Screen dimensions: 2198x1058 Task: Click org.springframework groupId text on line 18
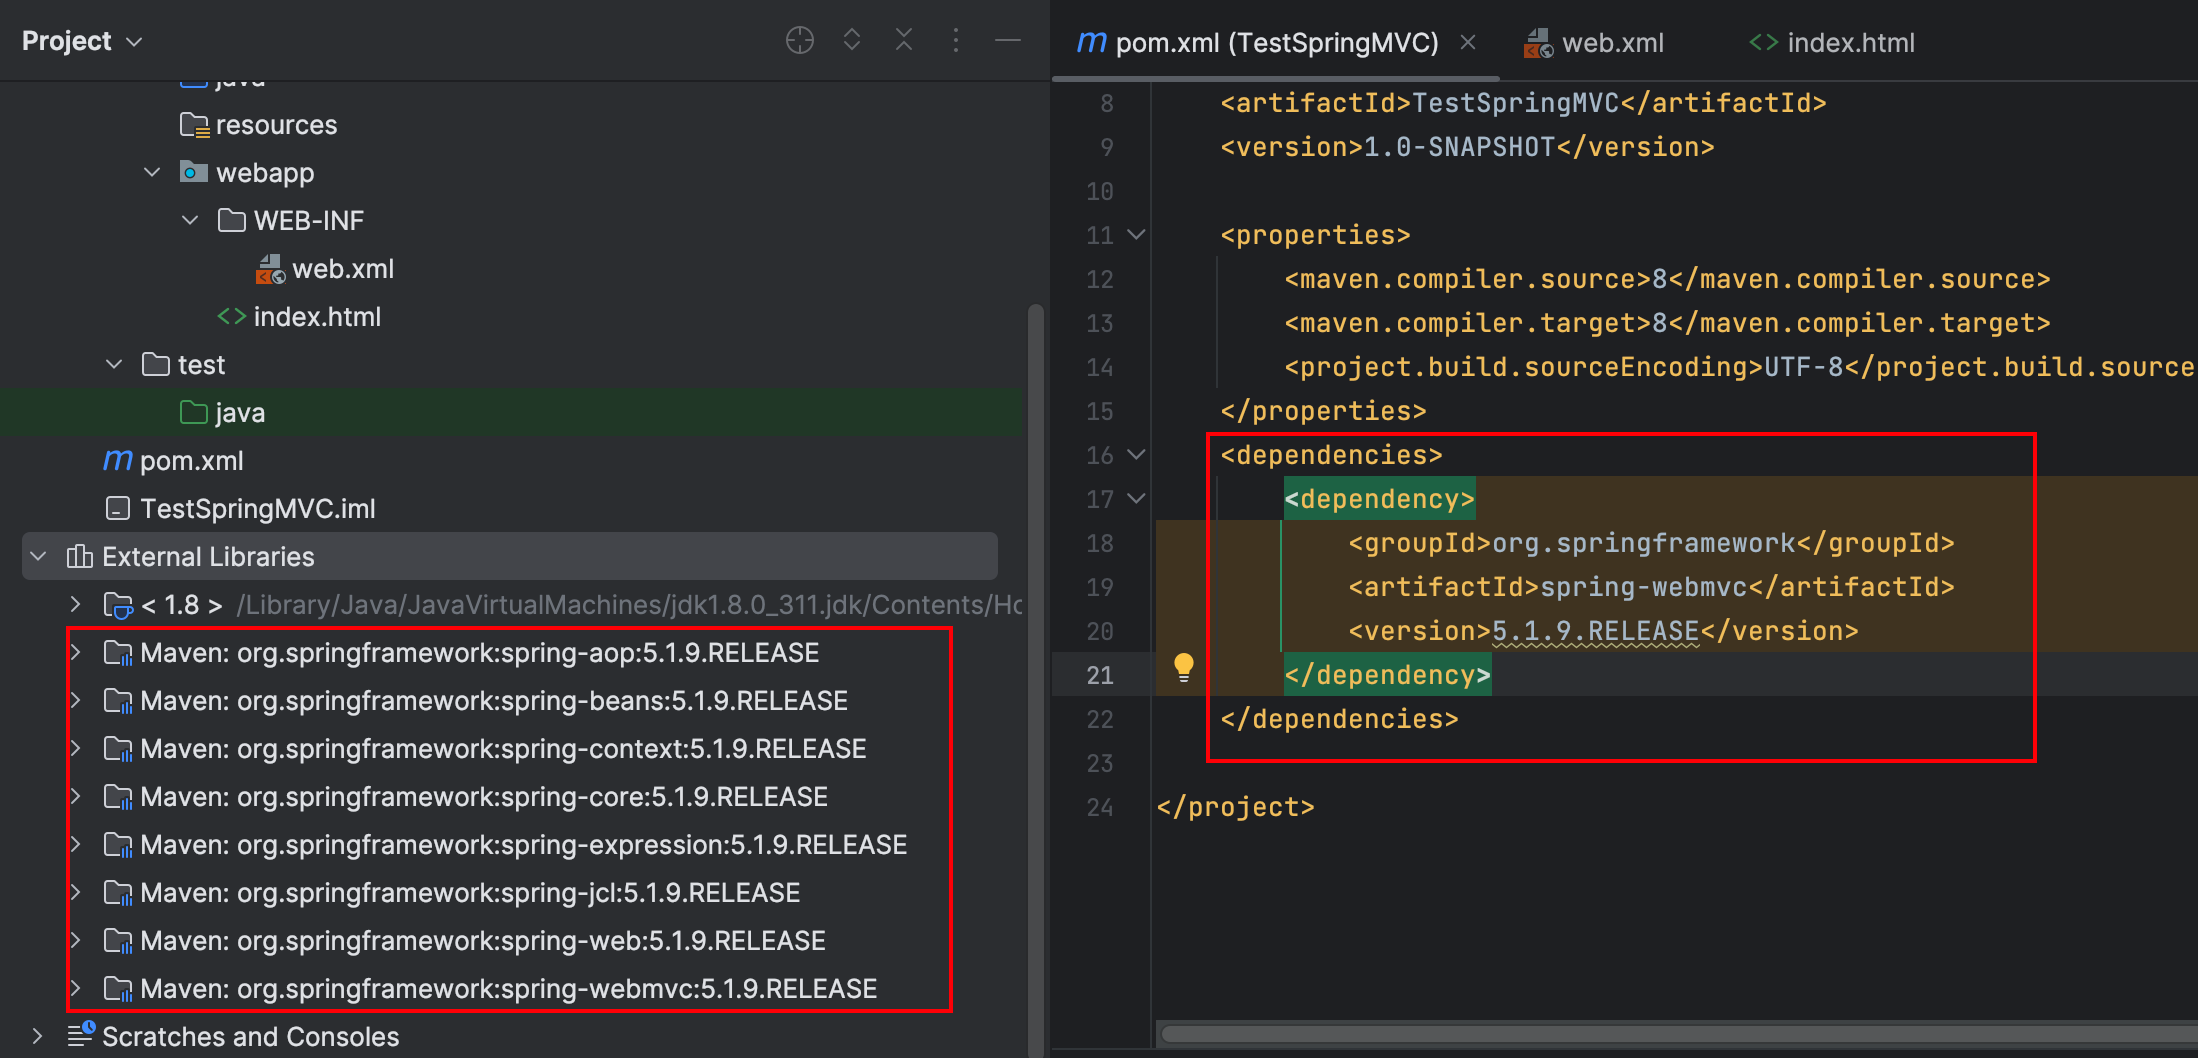(1643, 543)
